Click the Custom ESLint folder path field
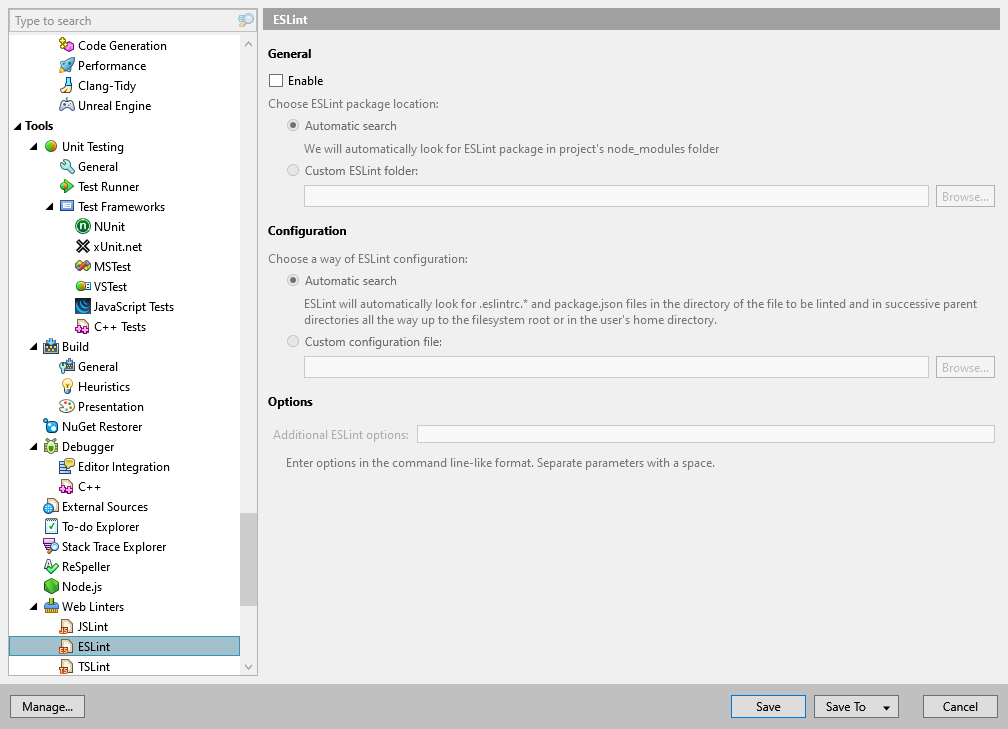1008x729 pixels. [616, 196]
